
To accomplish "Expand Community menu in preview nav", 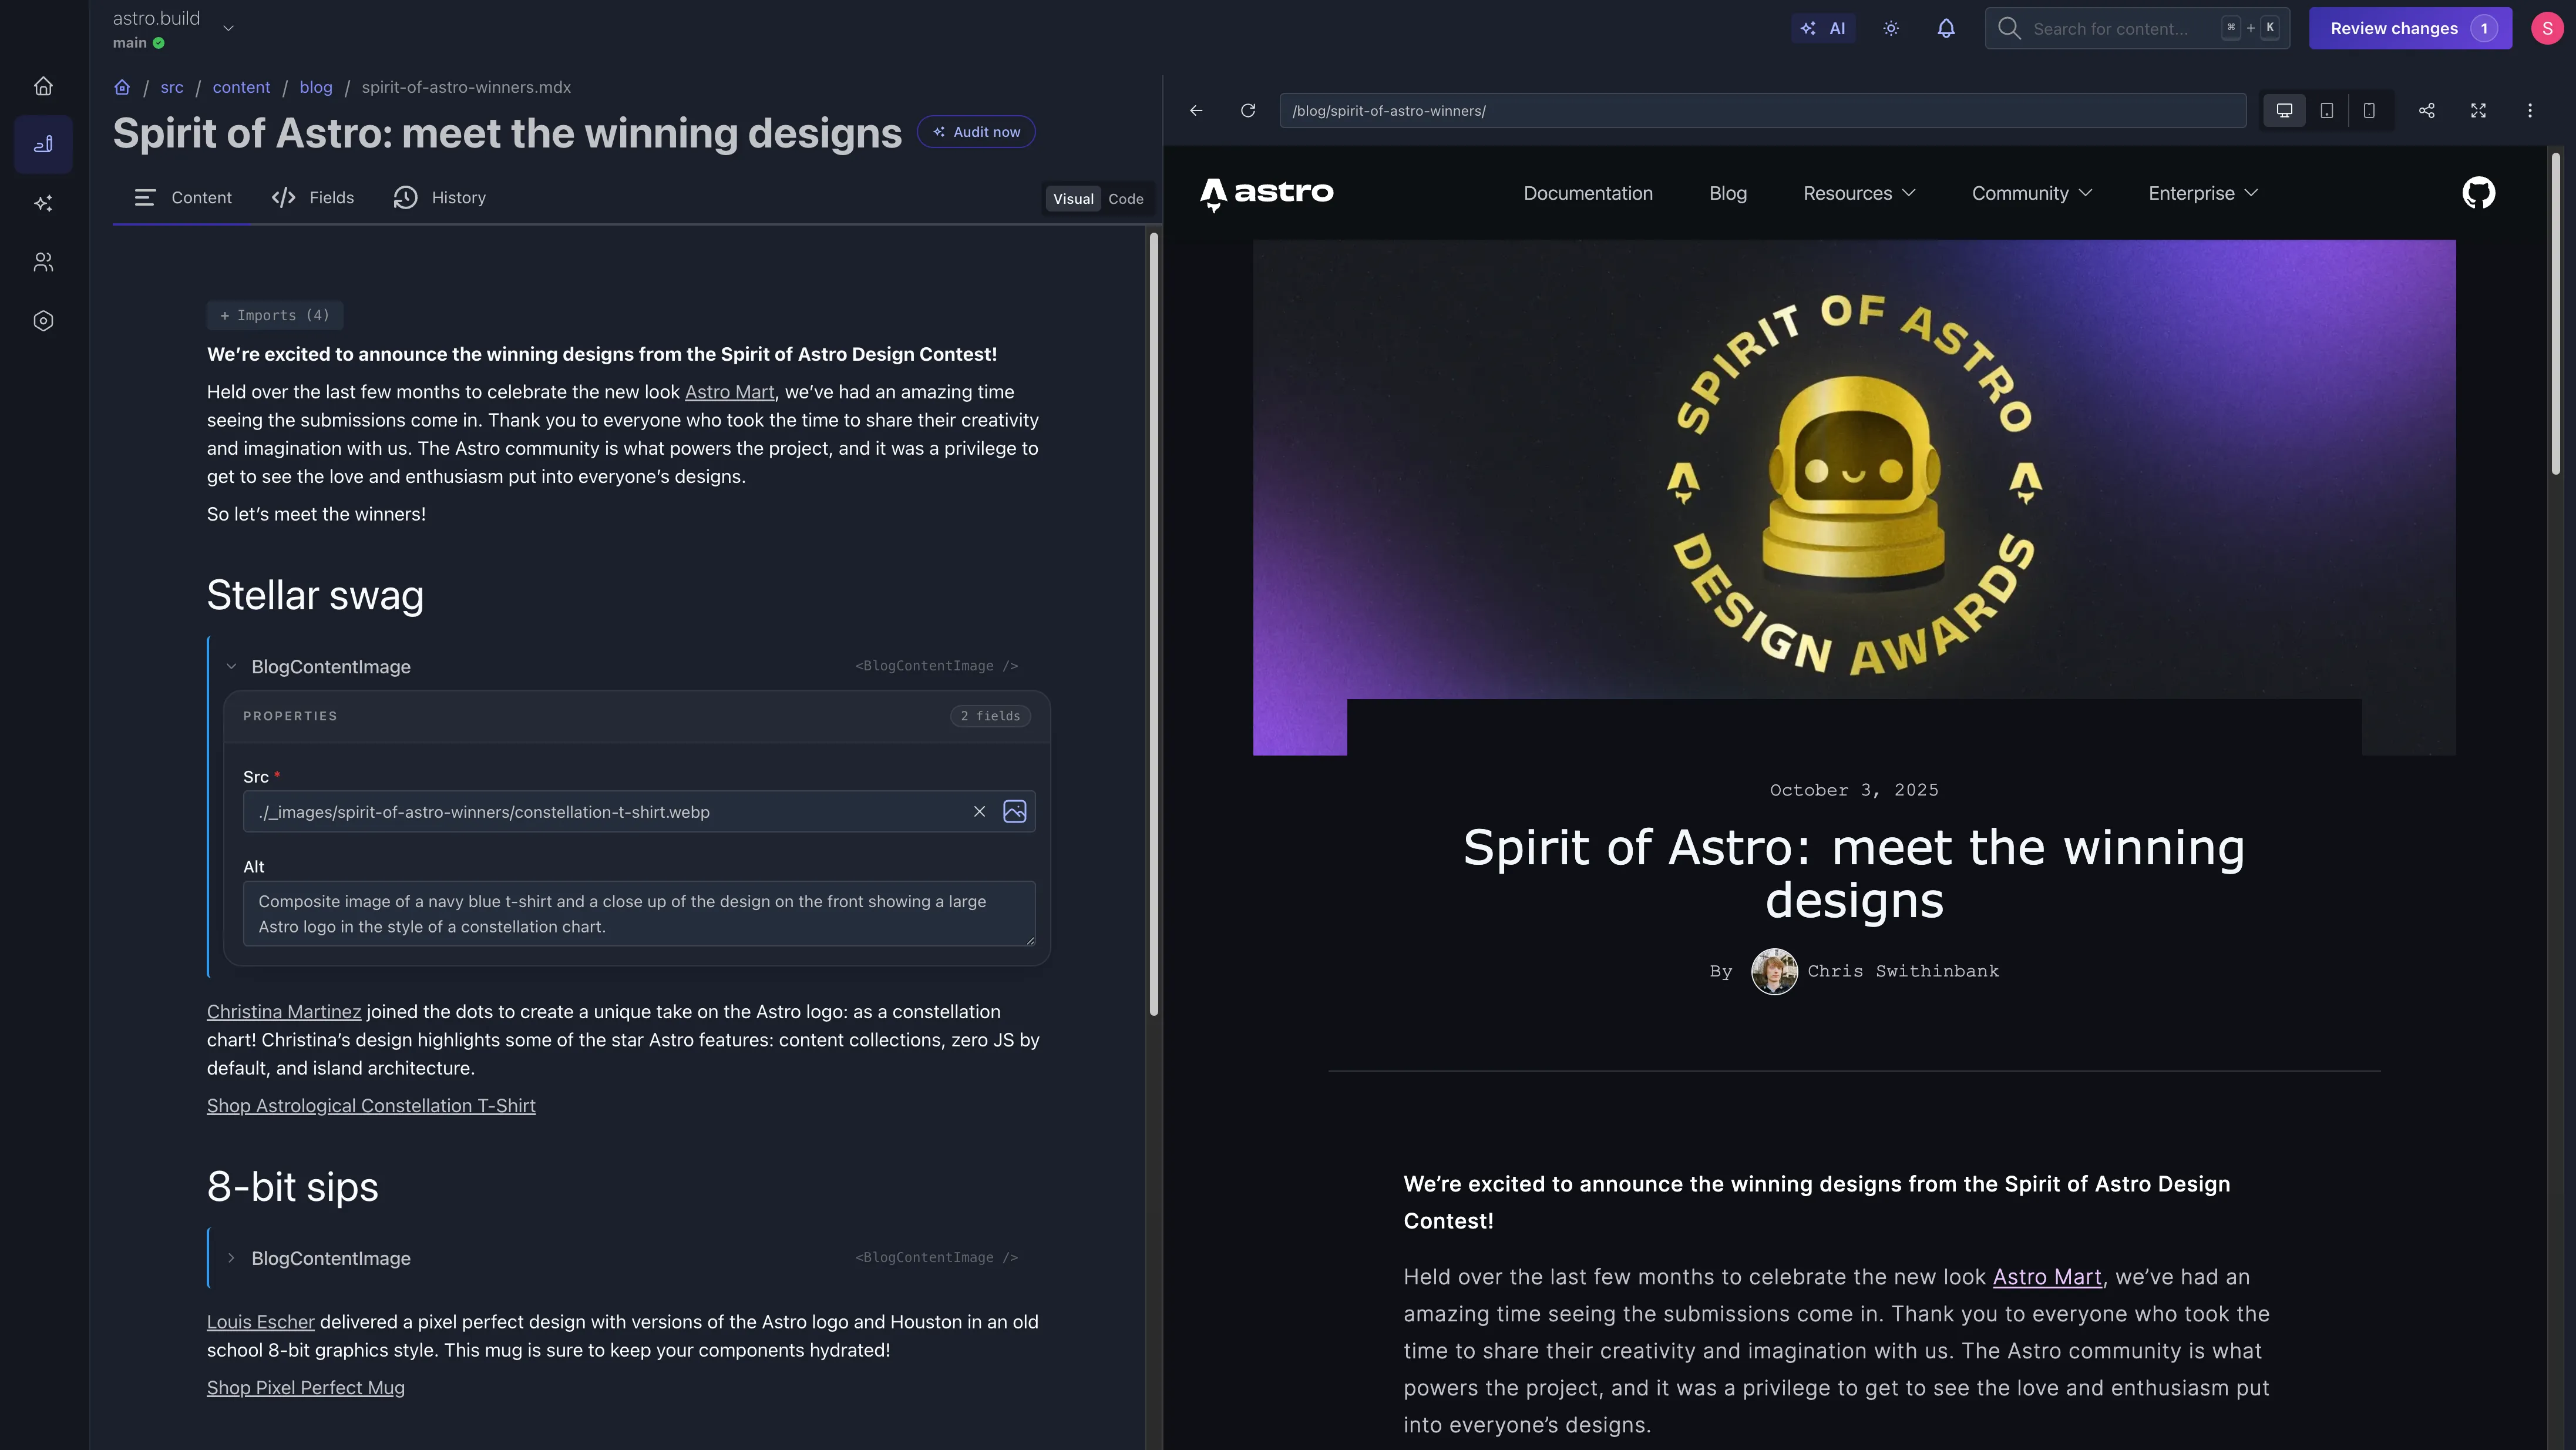I will 2032,193.
